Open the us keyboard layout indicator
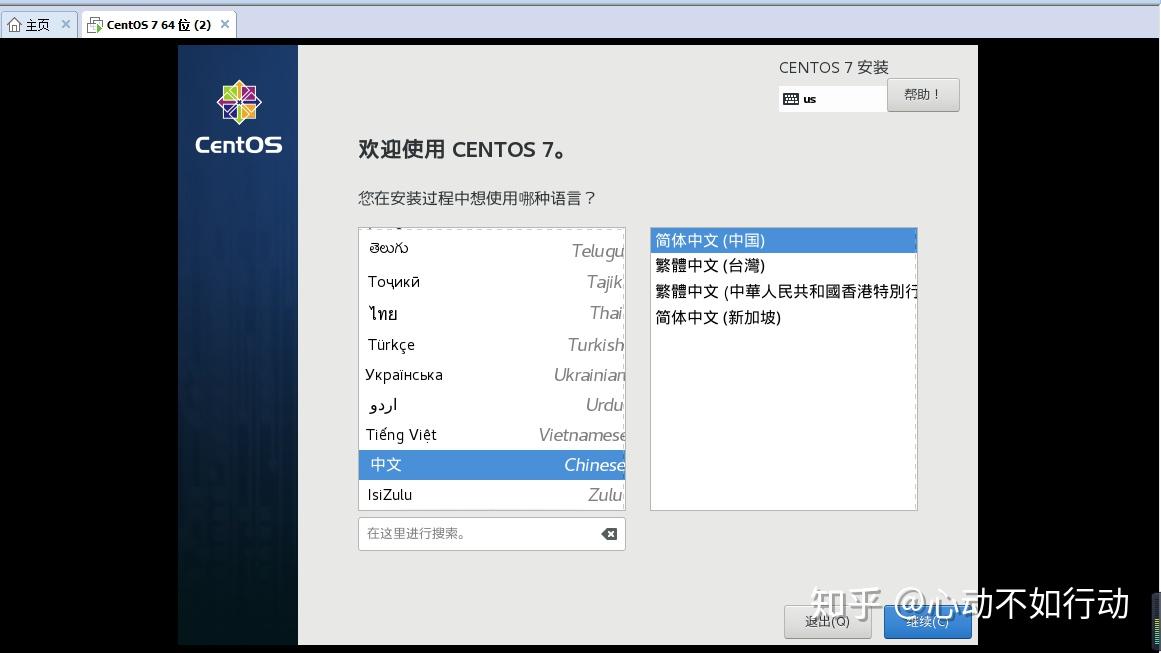 832,99
